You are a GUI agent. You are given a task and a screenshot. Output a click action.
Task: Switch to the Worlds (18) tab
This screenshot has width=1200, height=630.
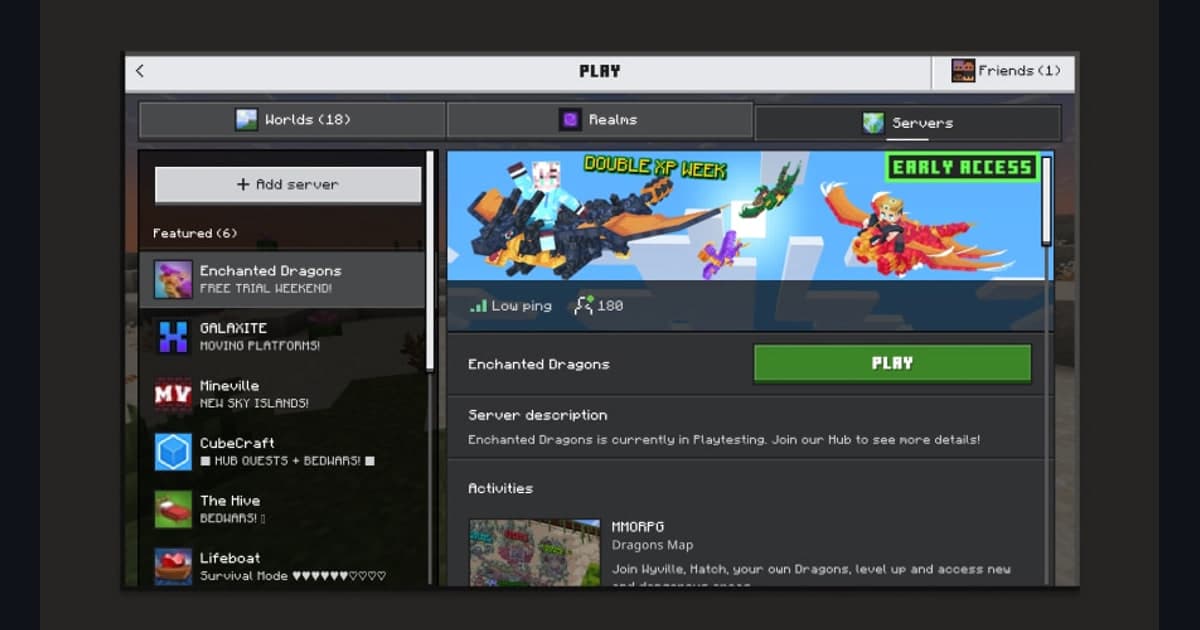292,120
